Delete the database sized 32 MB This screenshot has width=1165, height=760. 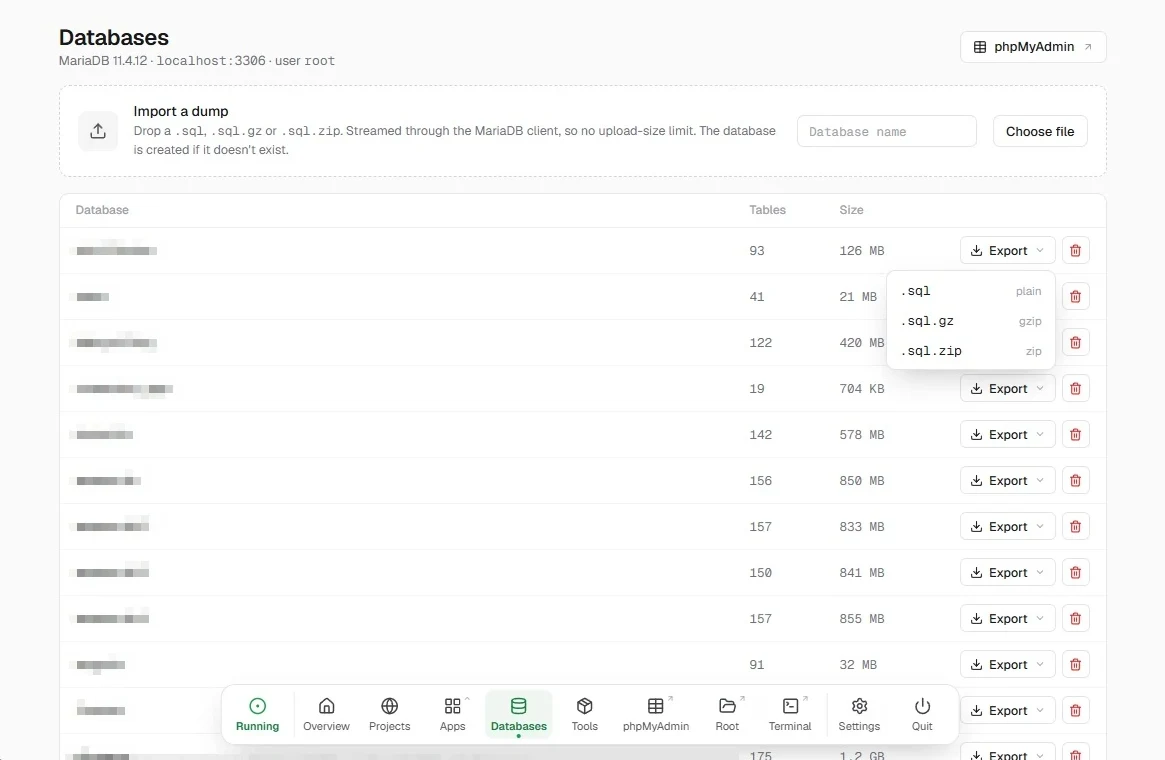[1075, 665]
